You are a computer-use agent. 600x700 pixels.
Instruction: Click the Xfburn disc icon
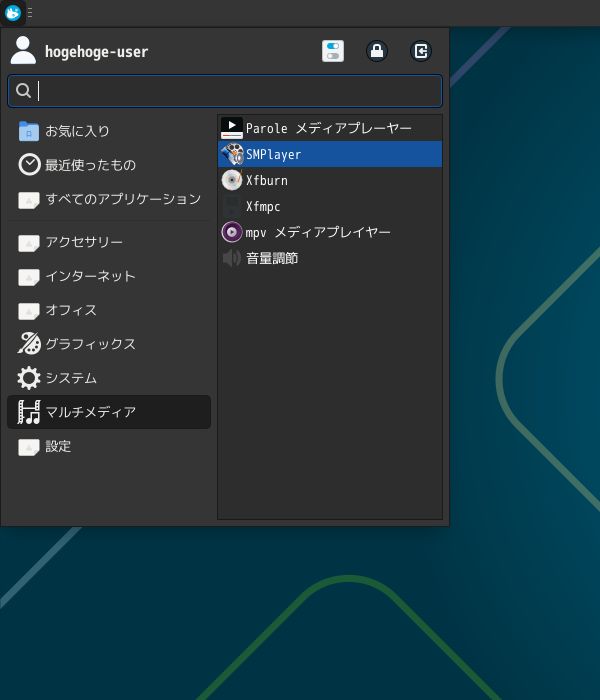pyautogui.click(x=232, y=180)
